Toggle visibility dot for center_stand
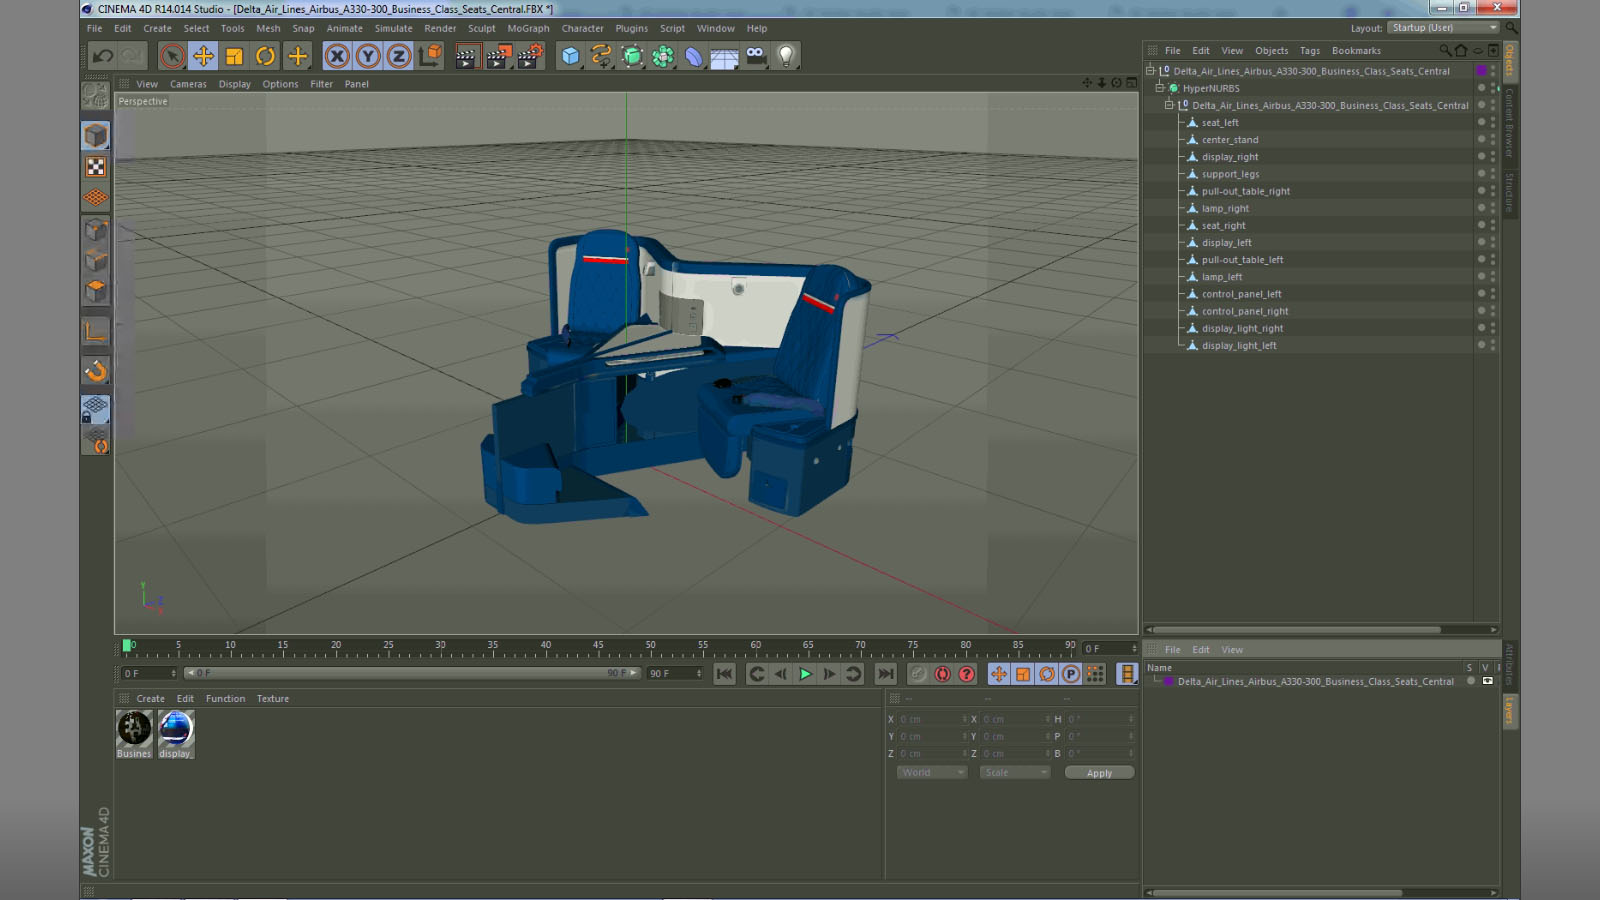 pos(1481,138)
